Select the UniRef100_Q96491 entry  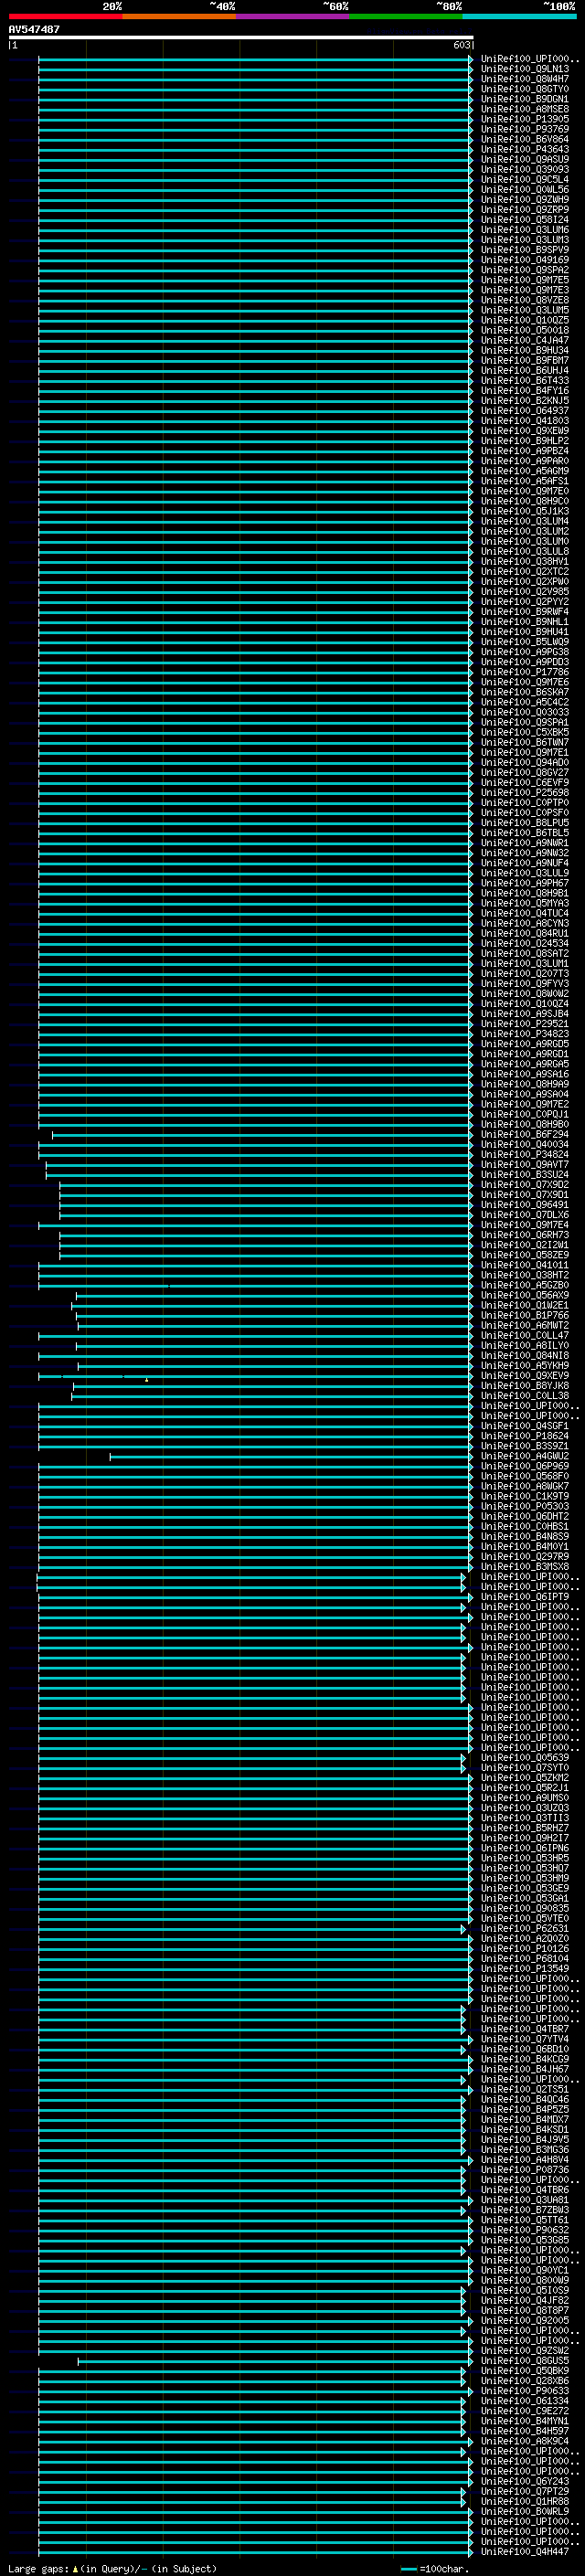tap(525, 1206)
